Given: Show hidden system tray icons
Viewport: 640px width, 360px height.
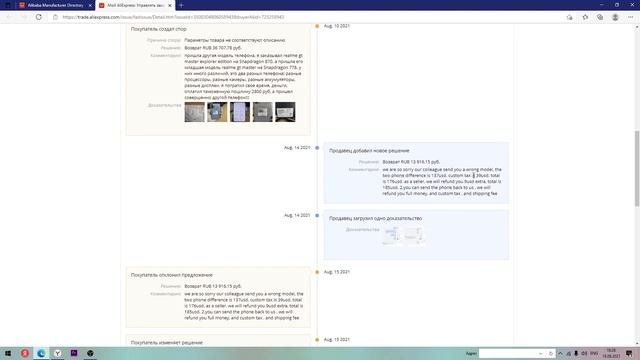Looking at the screenshot, I should tap(560, 353).
